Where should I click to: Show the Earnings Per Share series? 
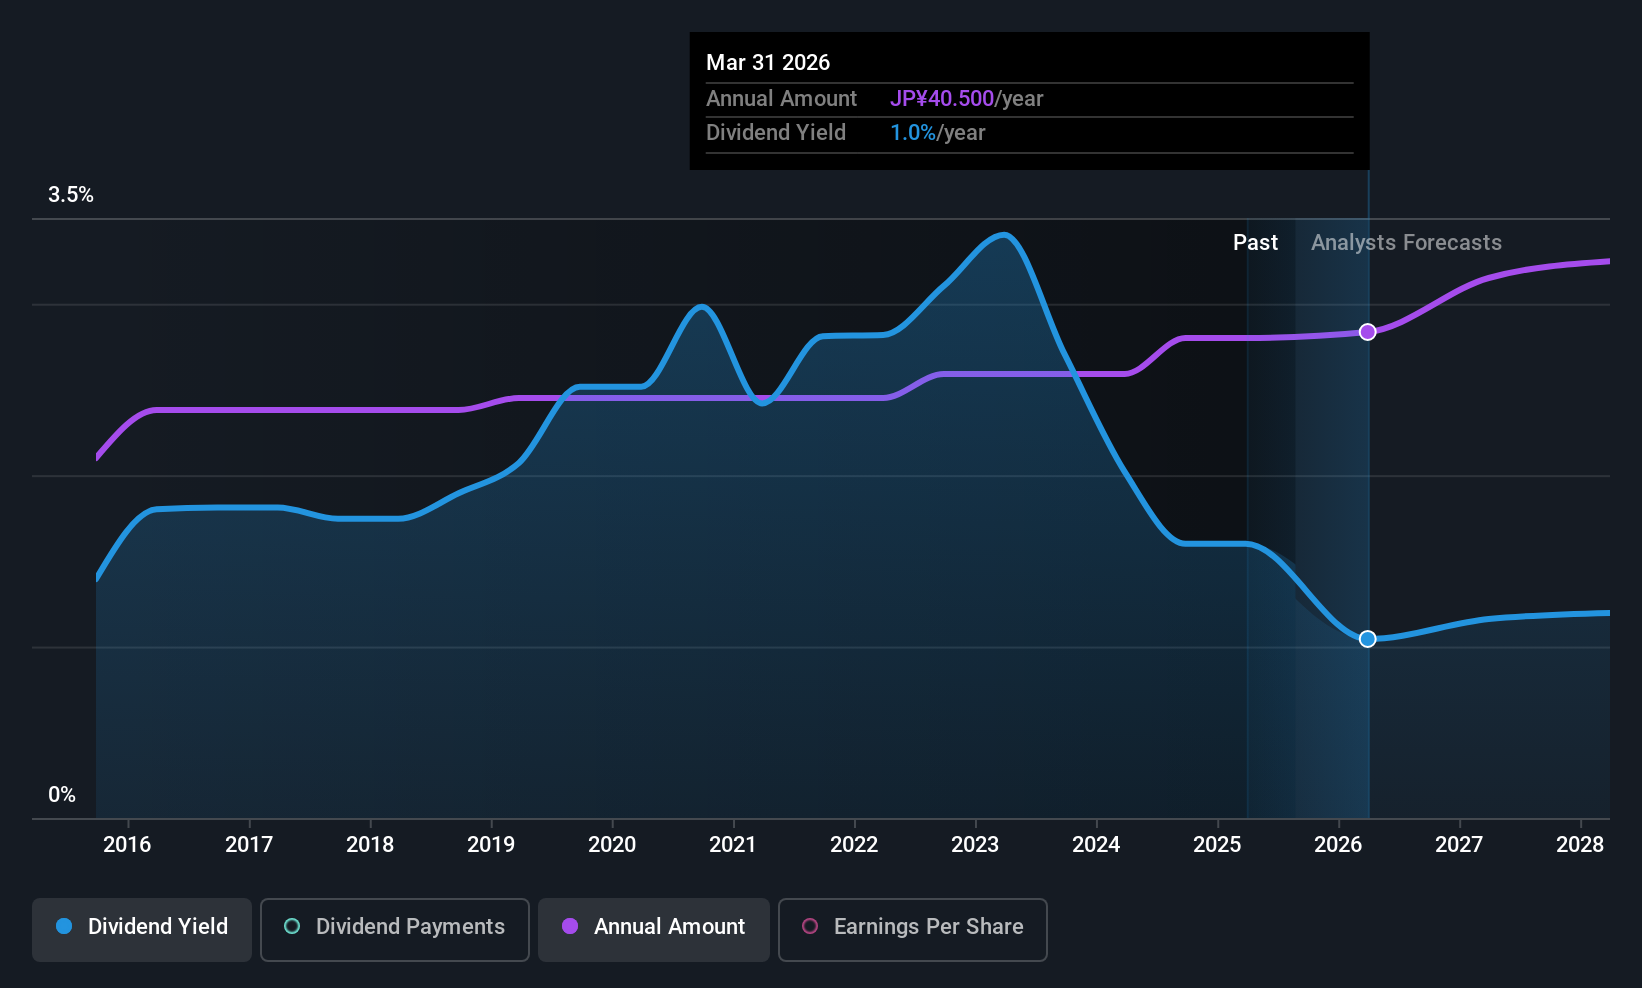(x=913, y=929)
